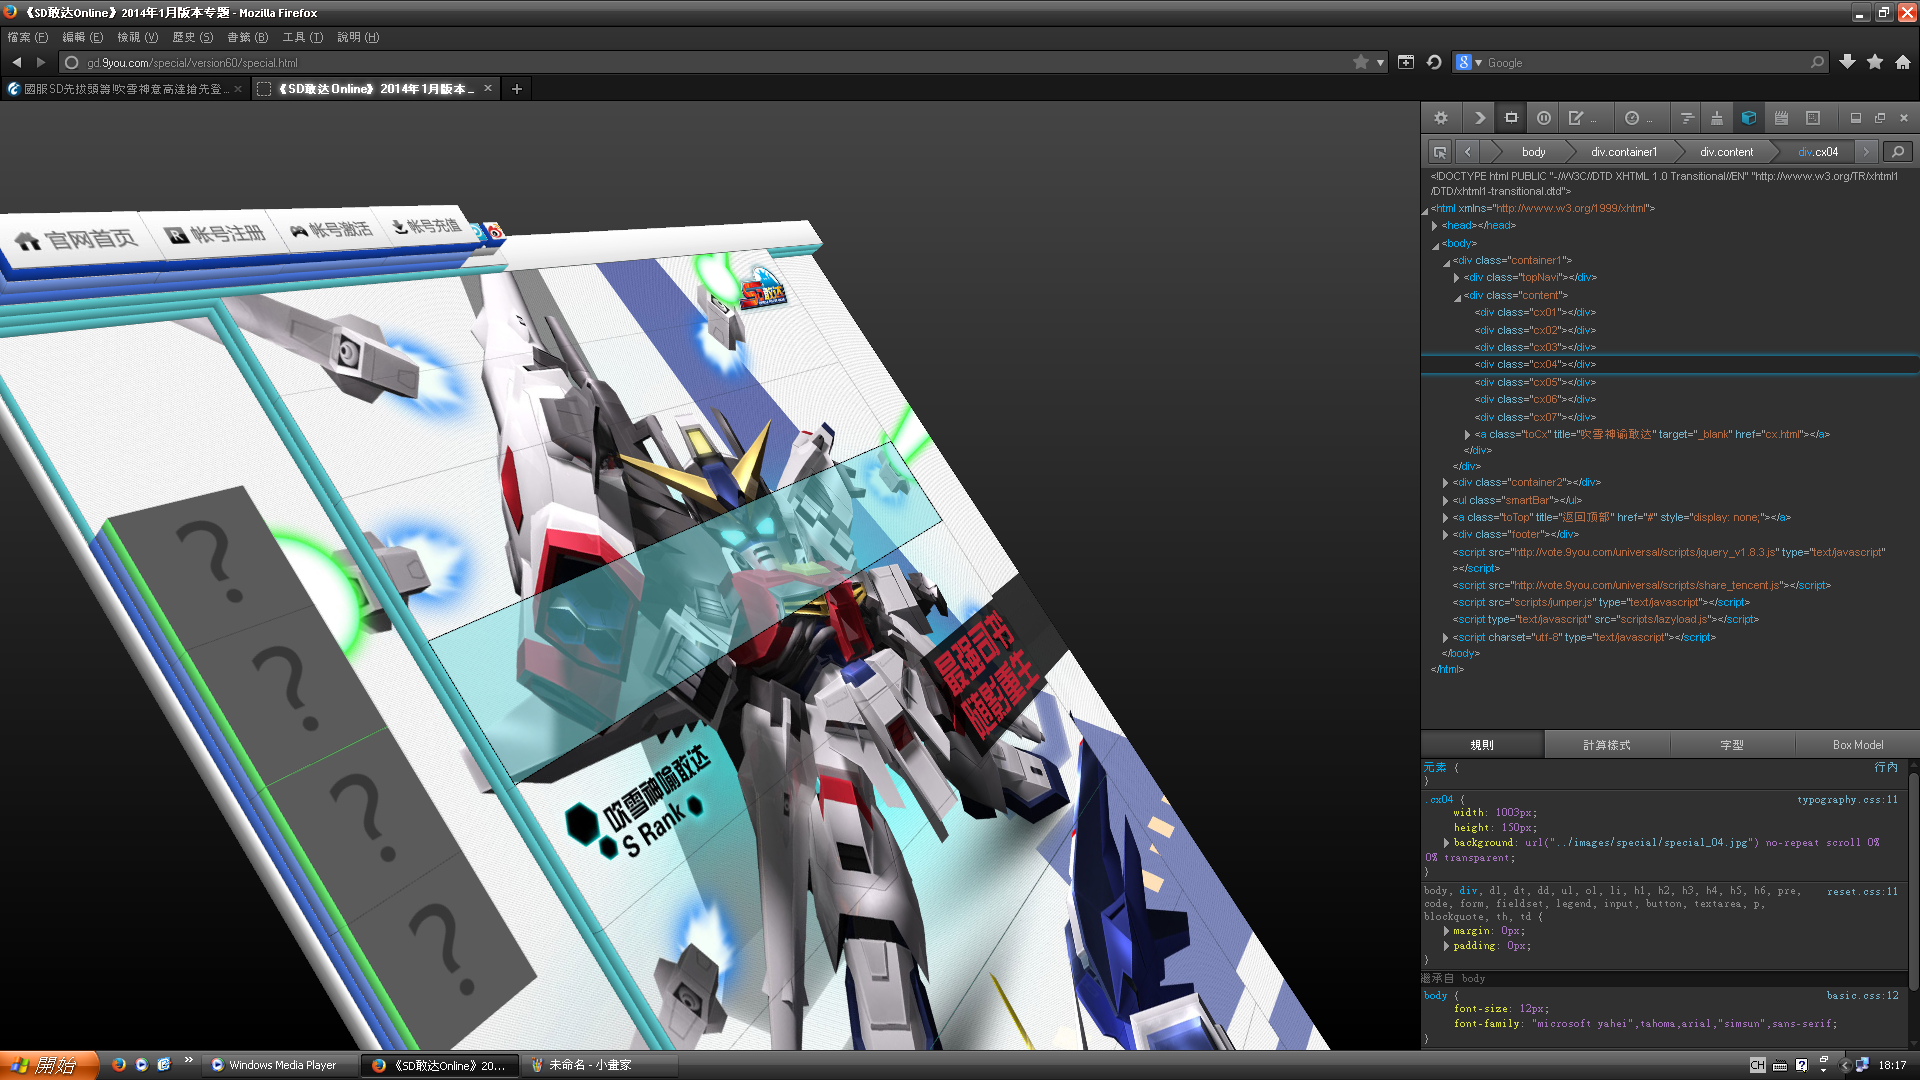Open the Network monitor tool
1920x1080 pixels.
click(1687, 118)
